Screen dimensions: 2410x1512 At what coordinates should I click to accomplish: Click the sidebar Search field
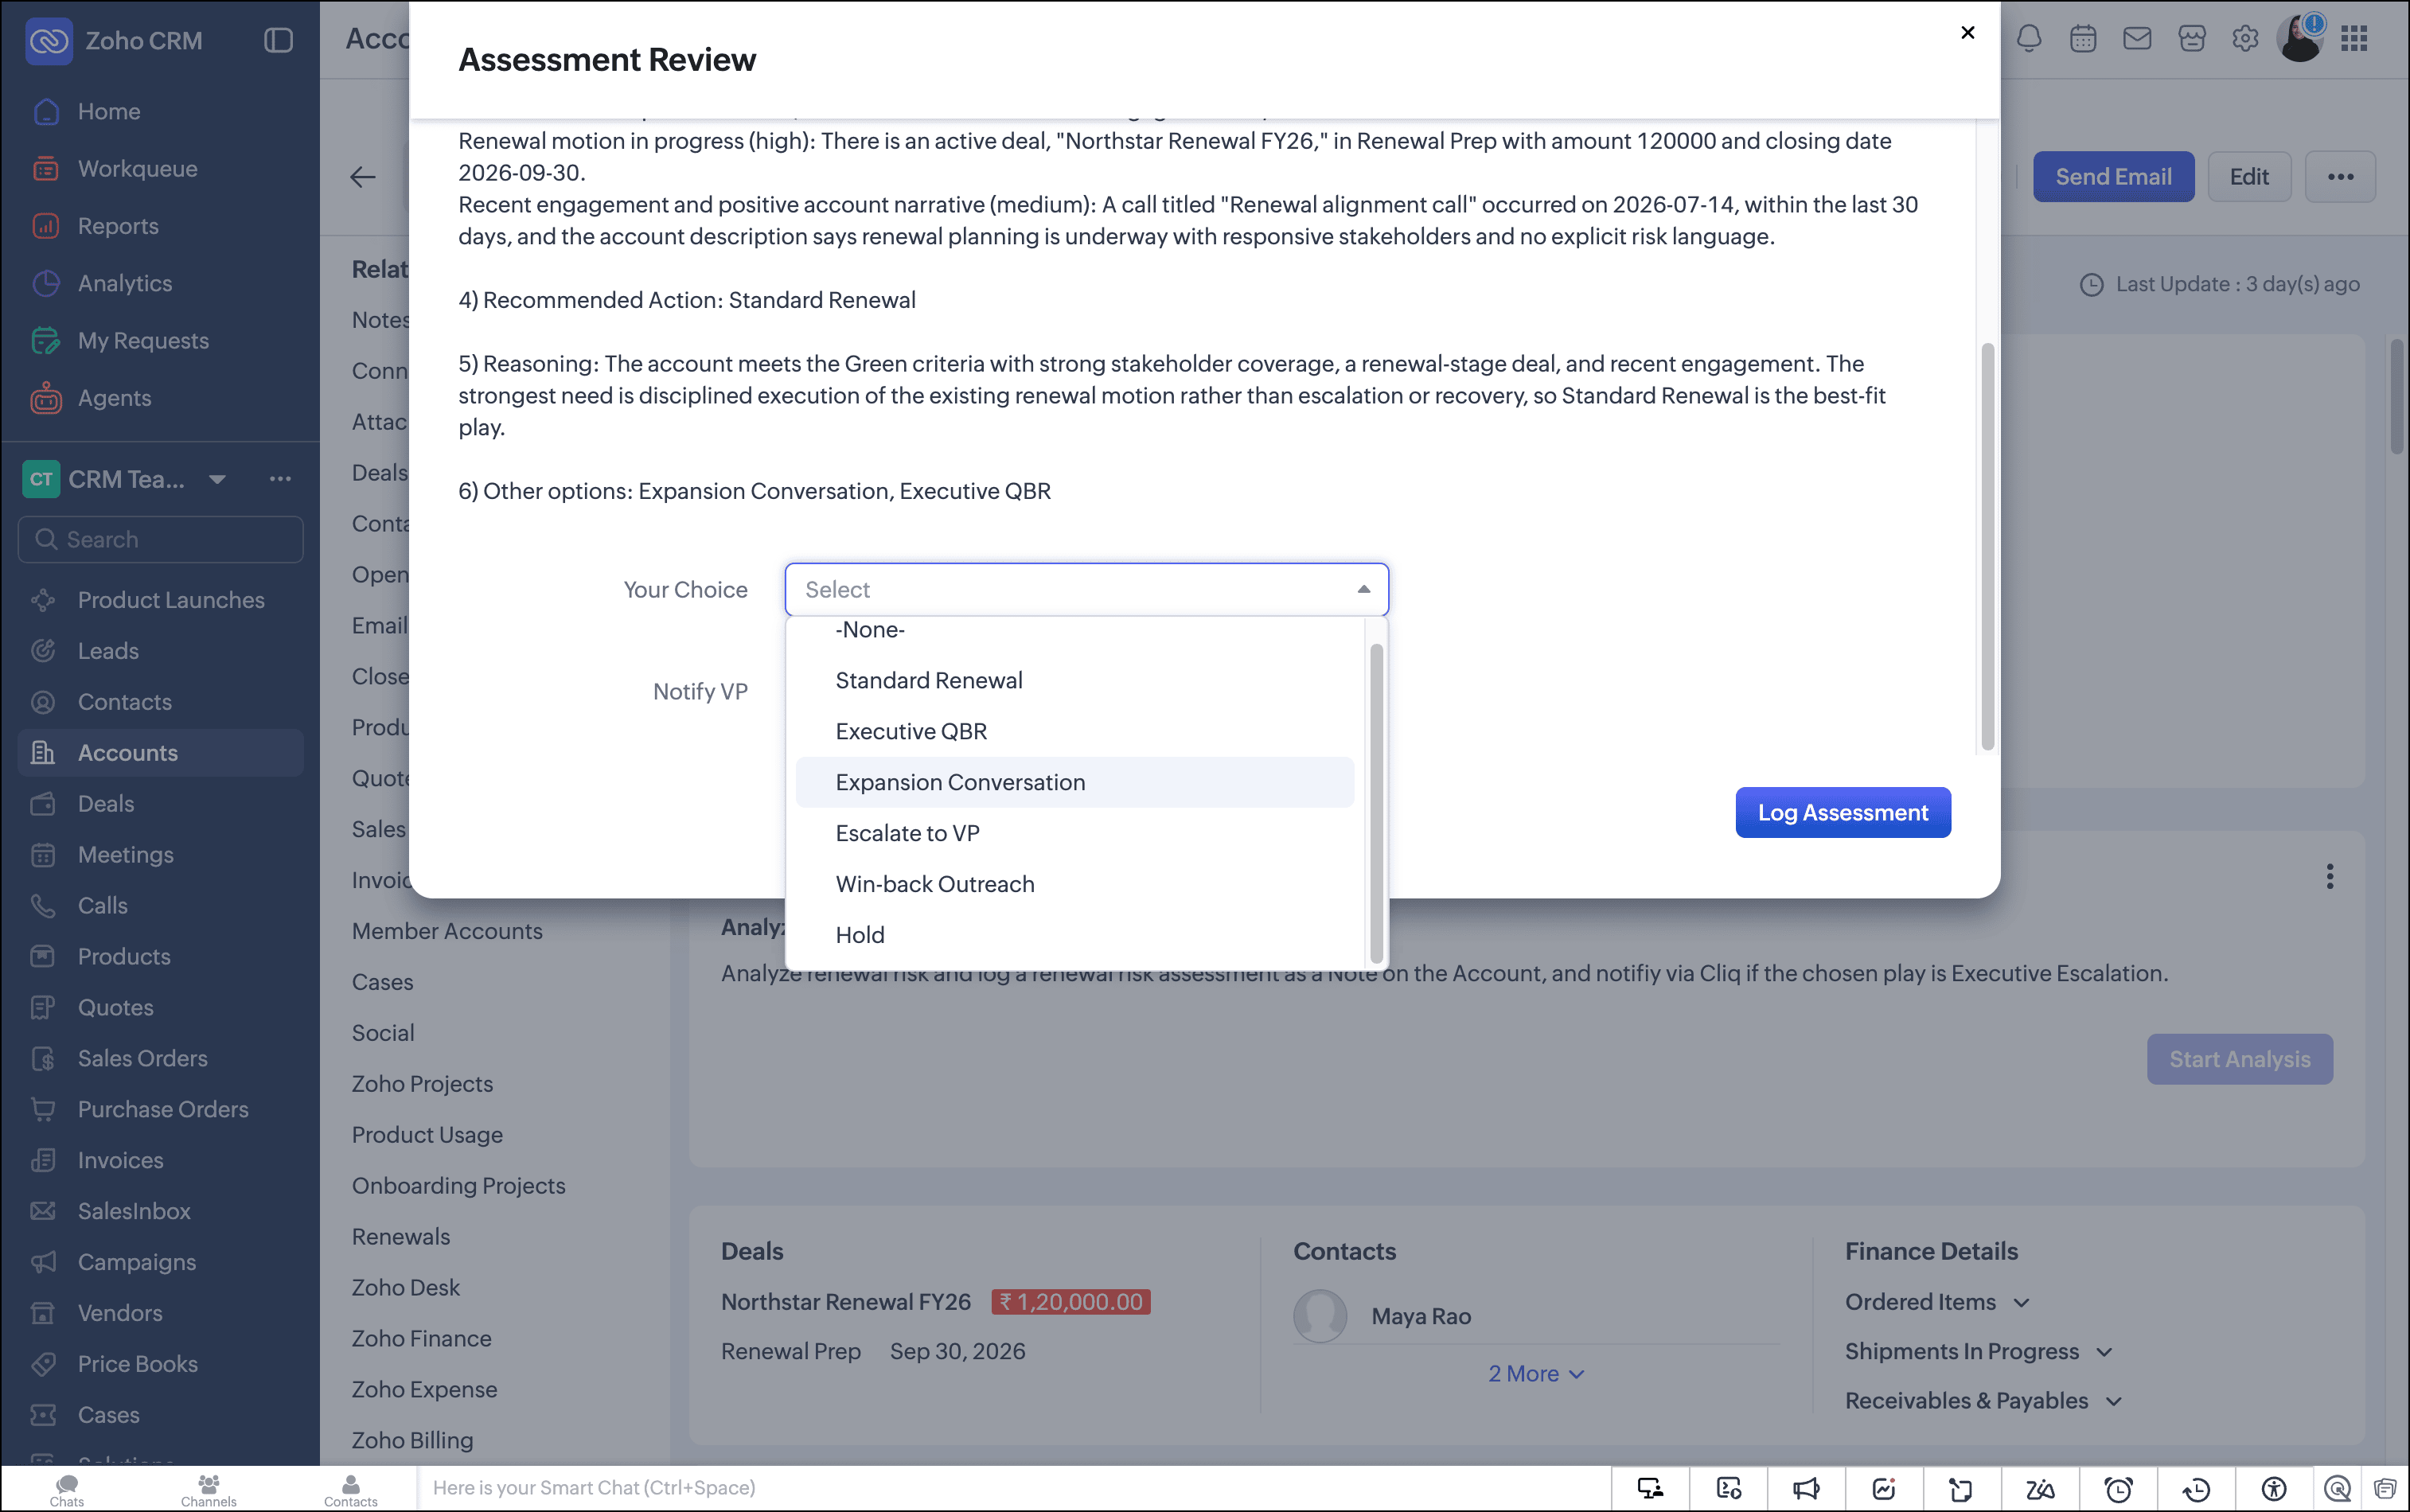pos(161,539)
